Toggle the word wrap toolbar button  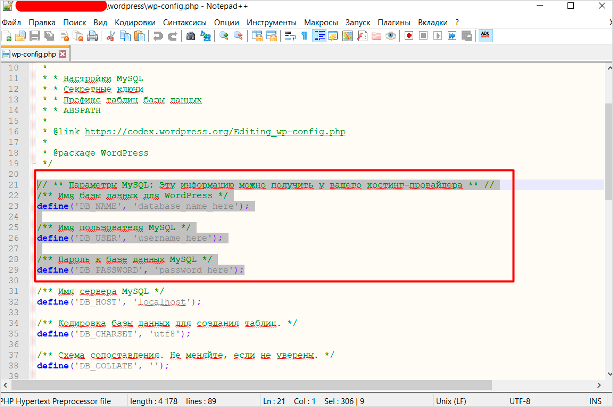pos(288,35)
